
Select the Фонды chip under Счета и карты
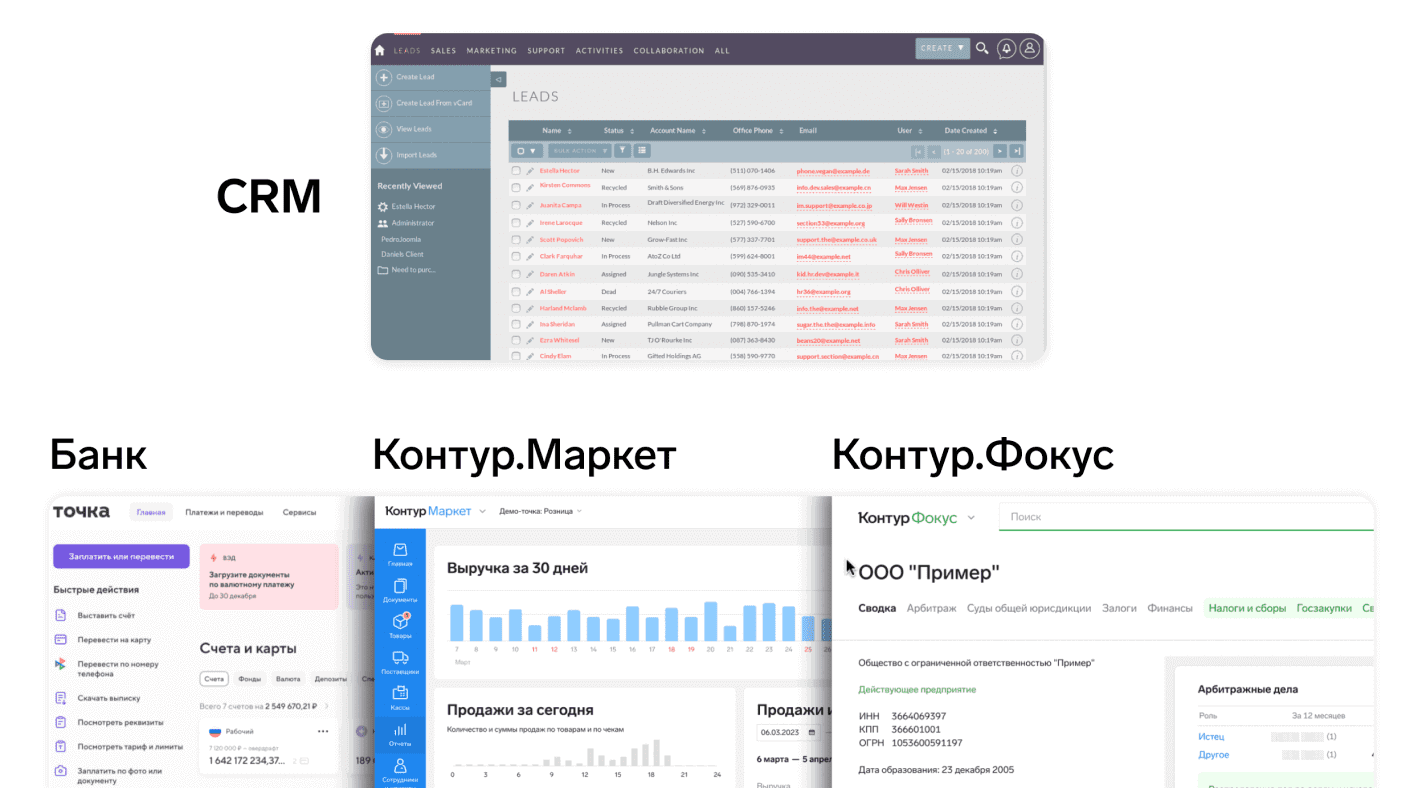(x=249, y=679)
